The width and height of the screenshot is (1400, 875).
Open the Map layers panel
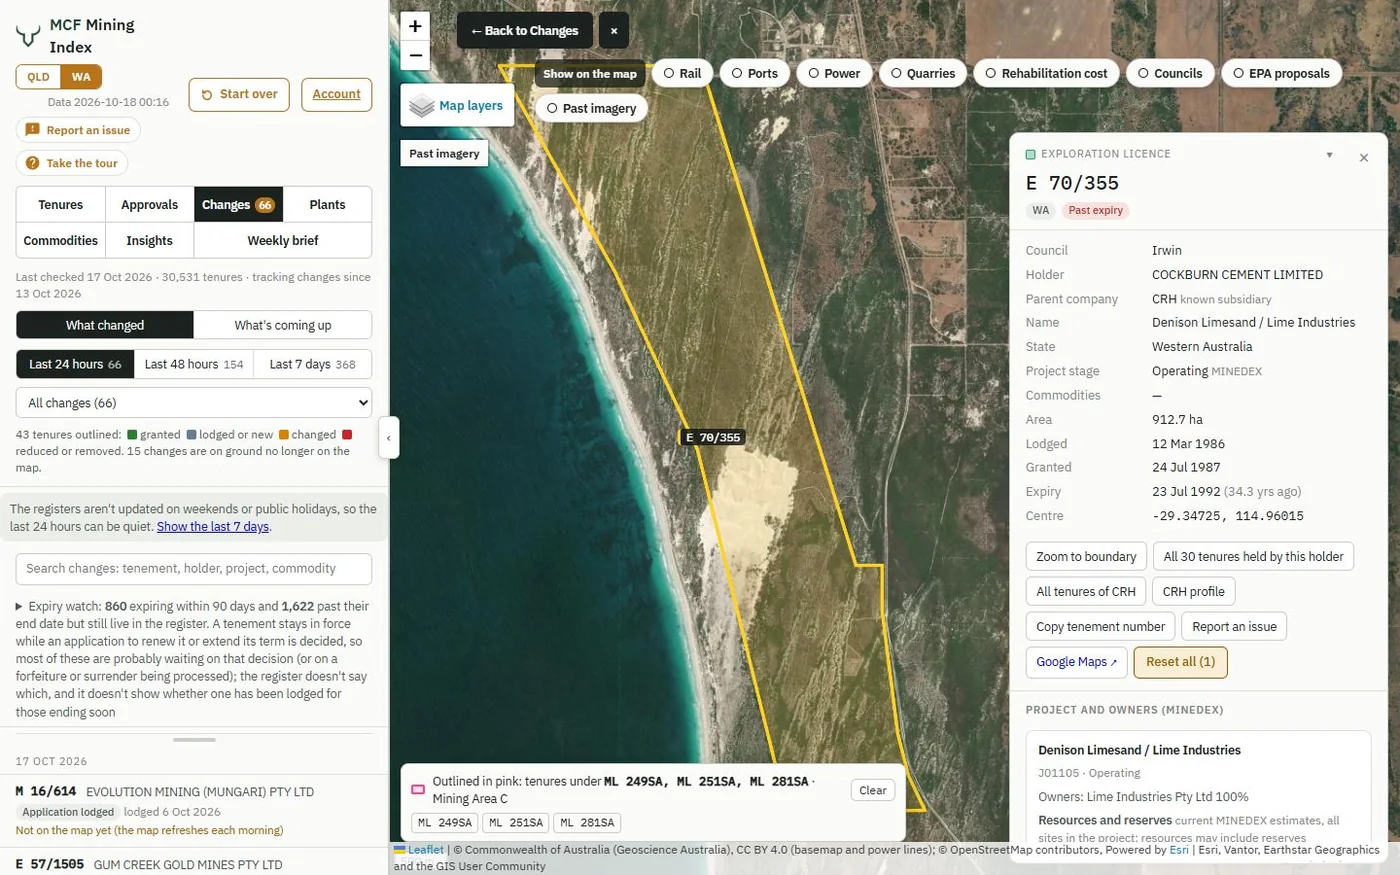457,105
